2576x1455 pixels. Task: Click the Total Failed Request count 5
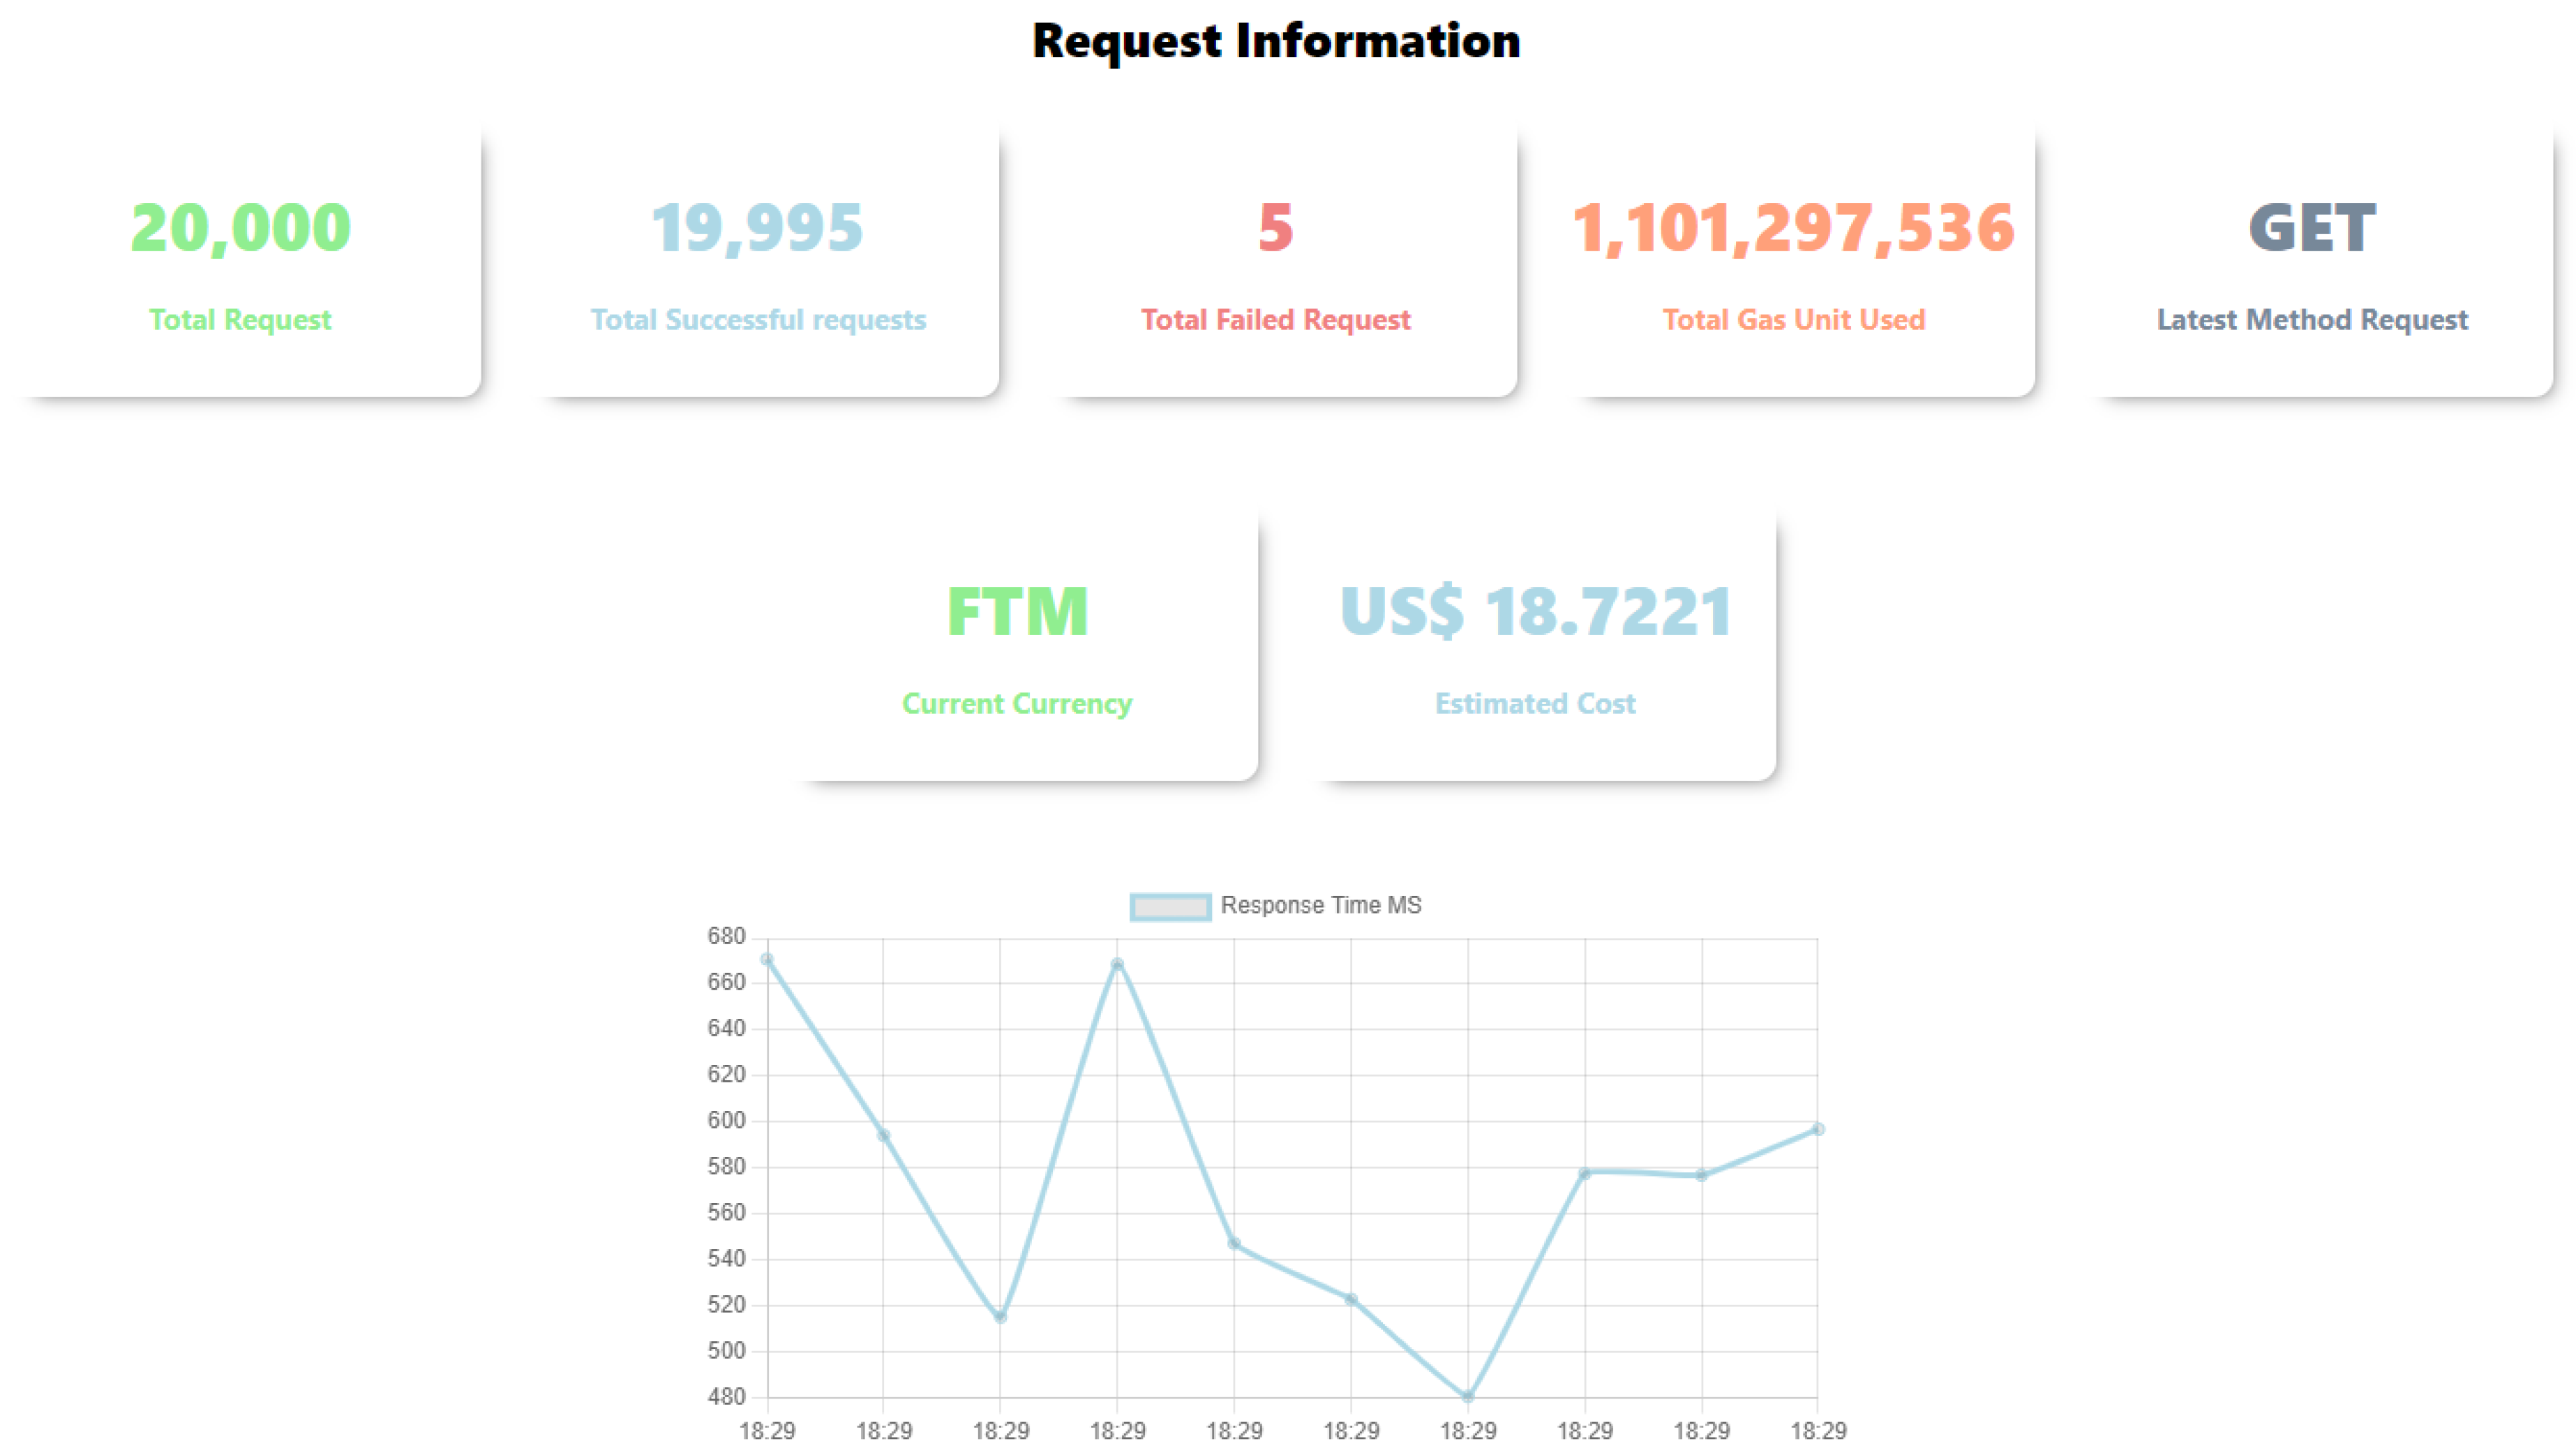[1275, 227]
